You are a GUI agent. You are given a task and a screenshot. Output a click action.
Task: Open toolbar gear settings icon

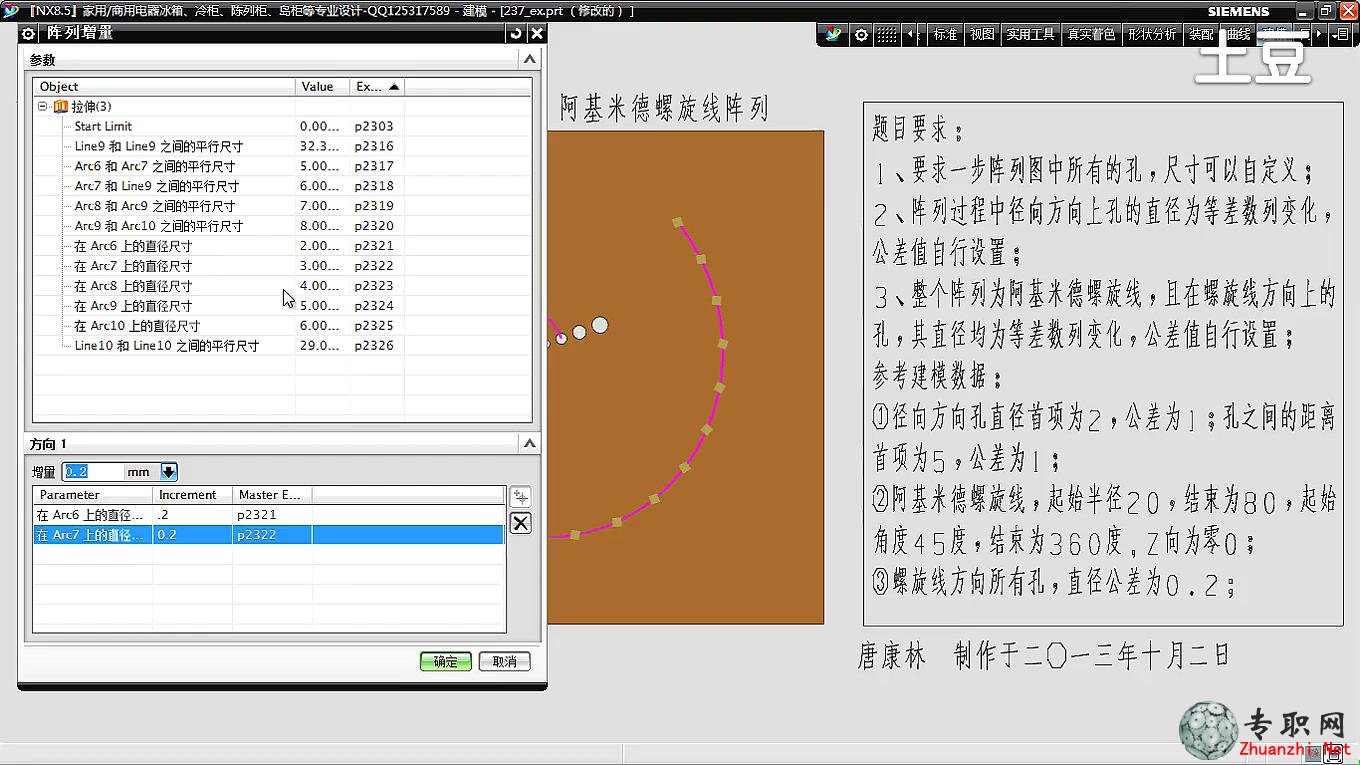coord(861,35)
